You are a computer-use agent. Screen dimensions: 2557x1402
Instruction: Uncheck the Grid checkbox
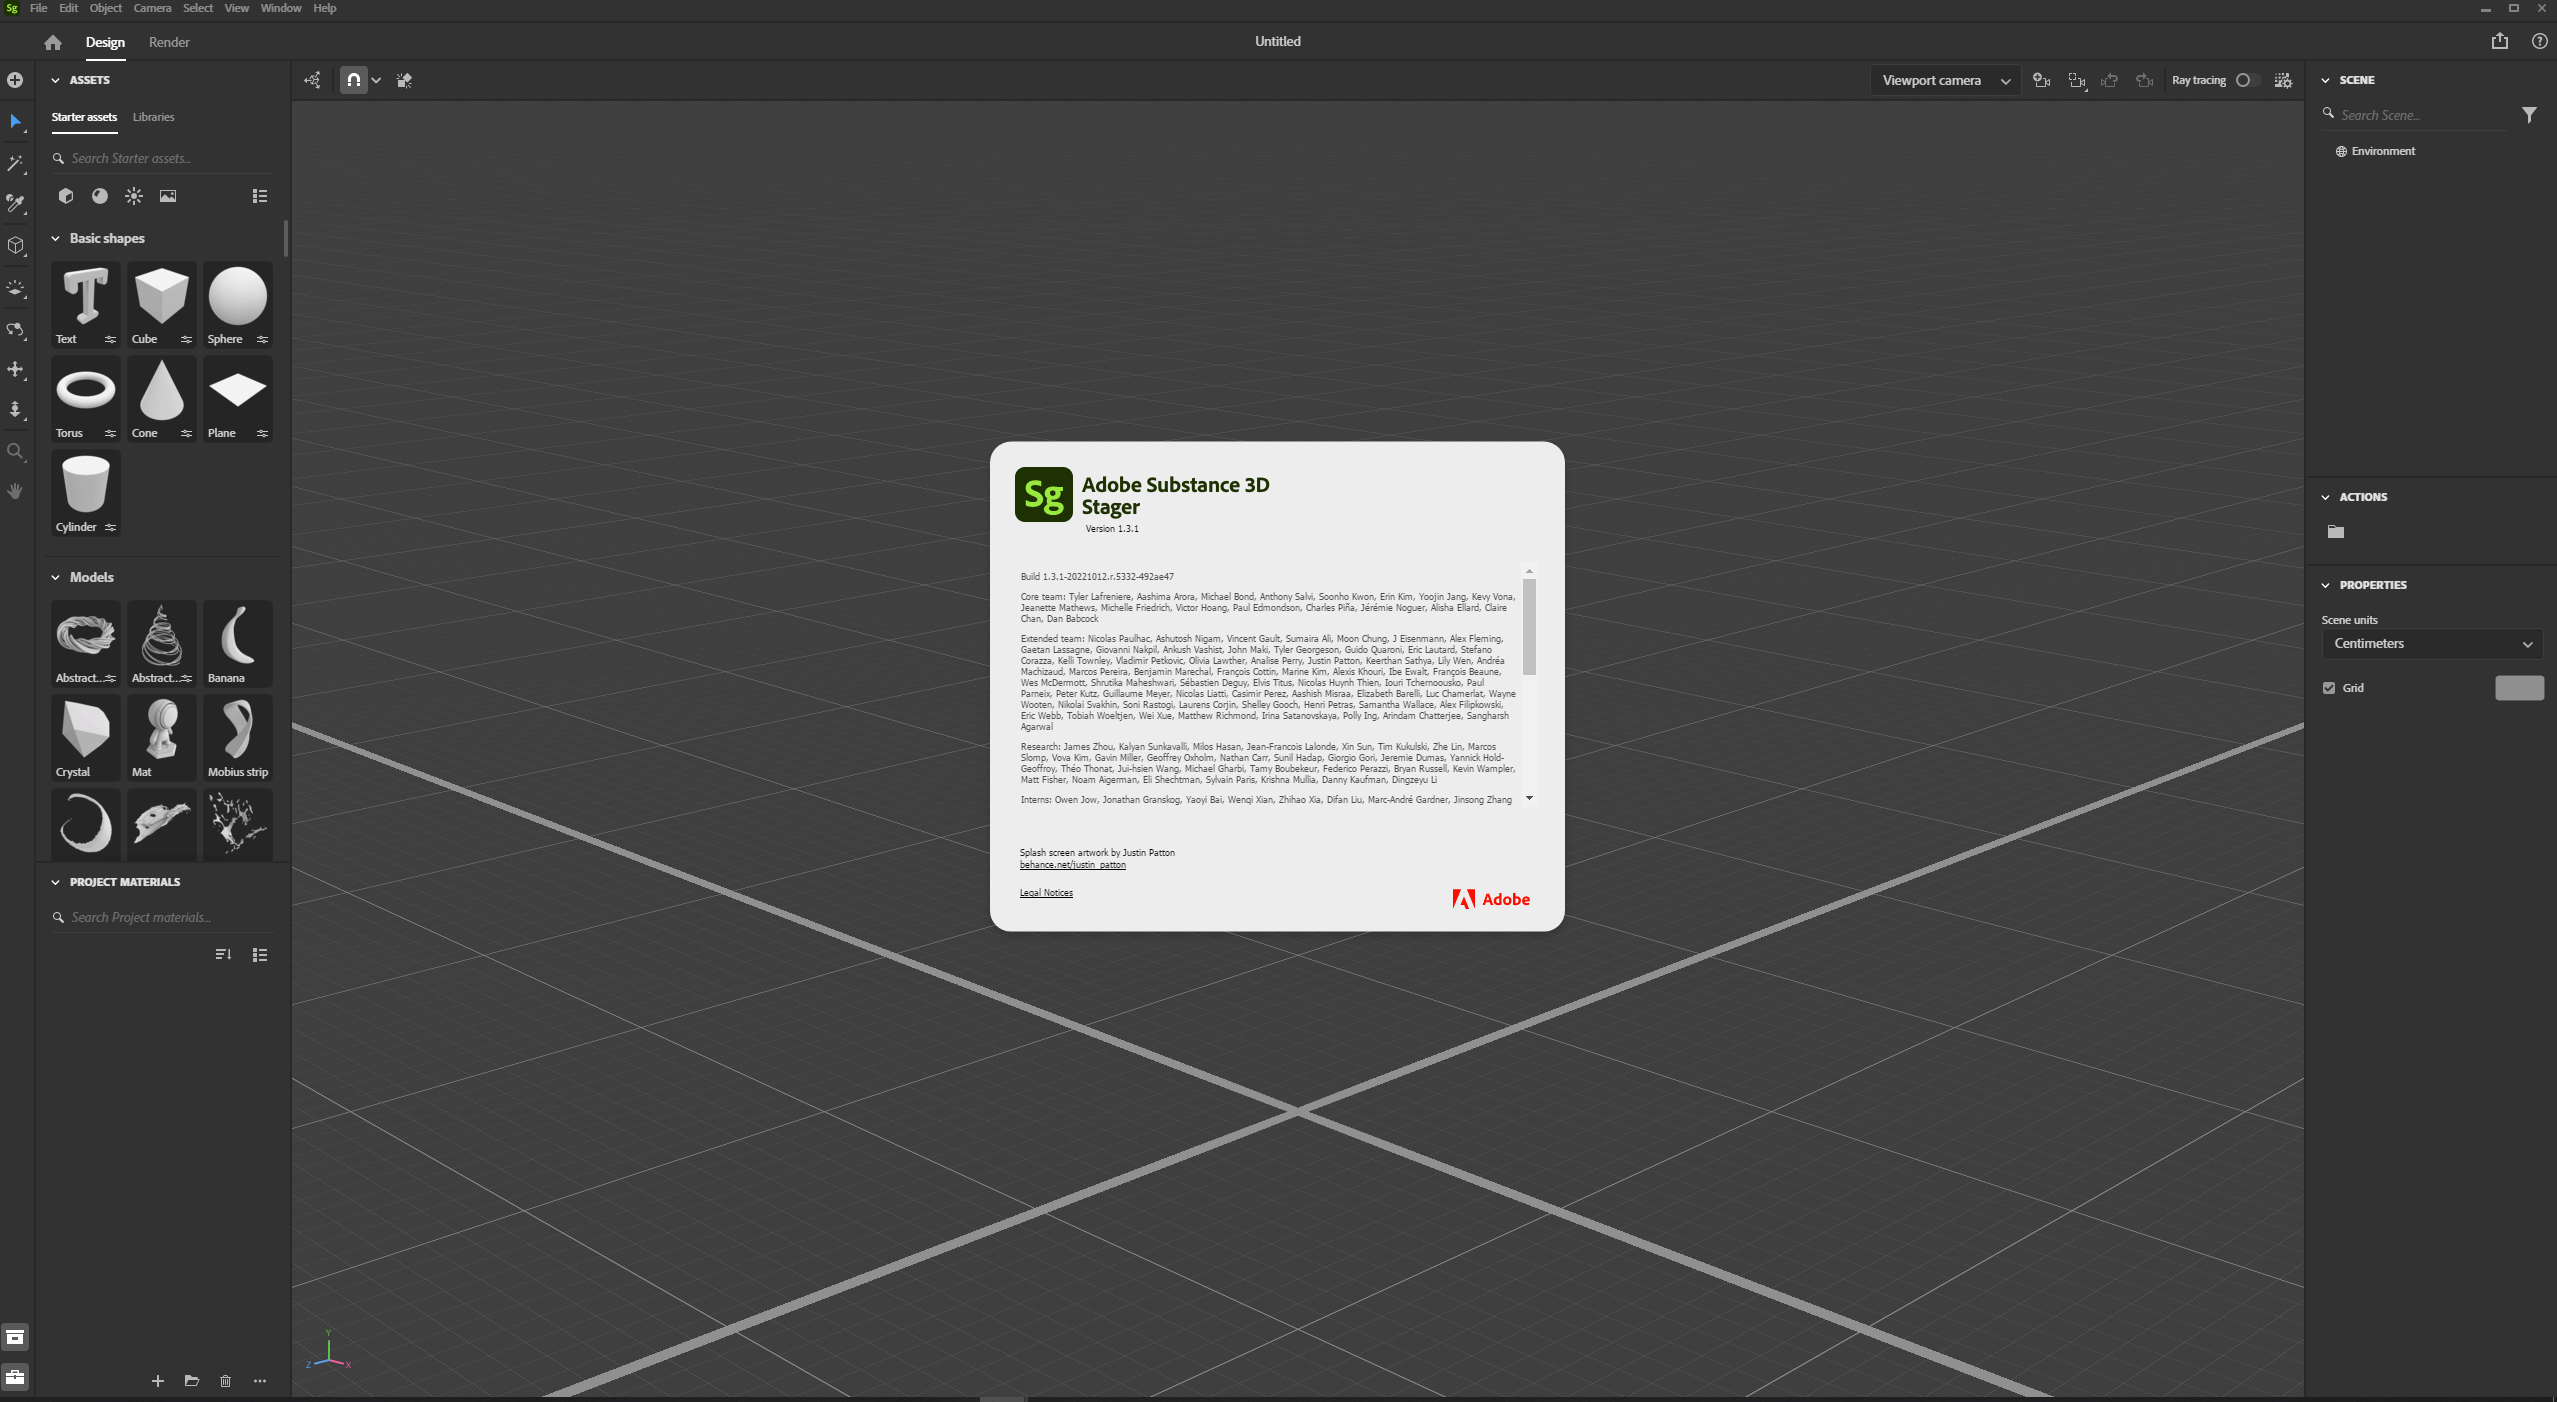click(x=2329, y=688)
